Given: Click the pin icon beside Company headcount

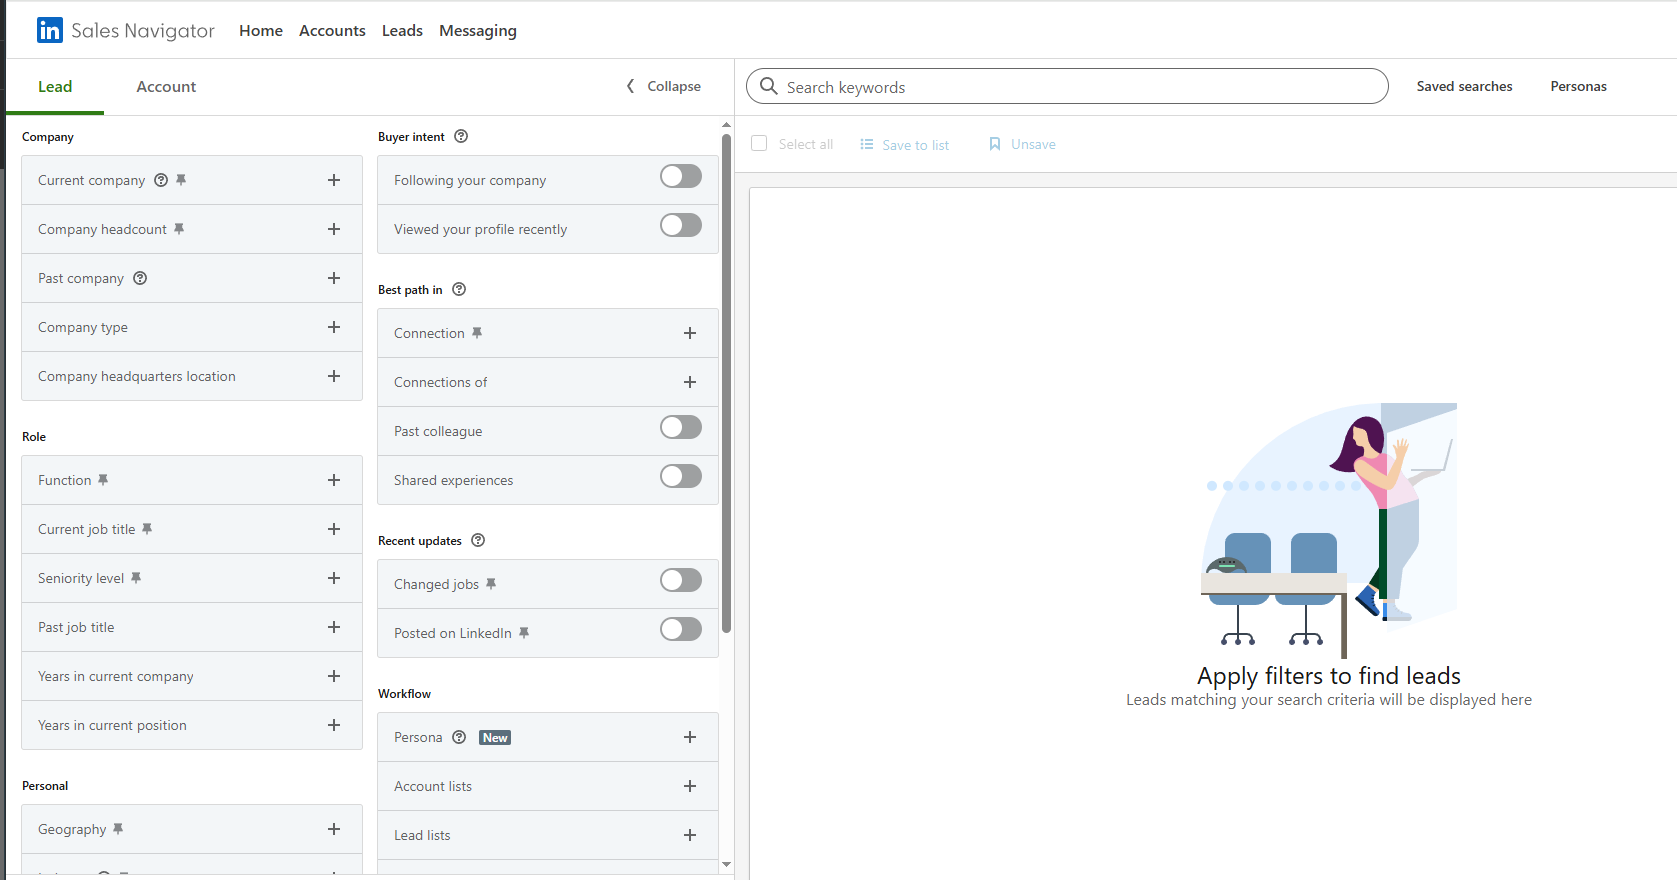Looking at the screenshot, I should click(x=179, y=229).
